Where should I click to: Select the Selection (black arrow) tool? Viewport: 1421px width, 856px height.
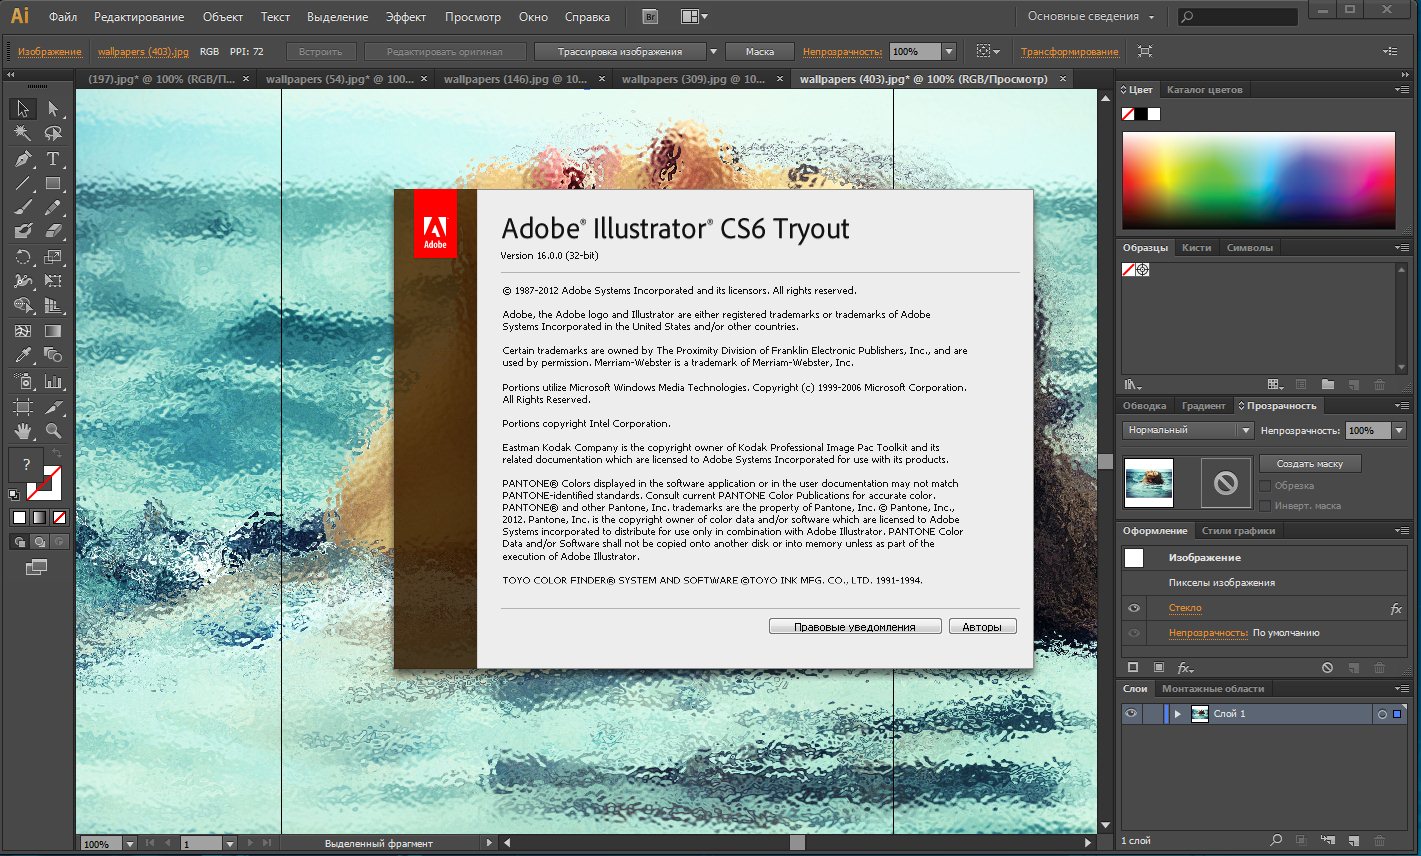[23, 109]
